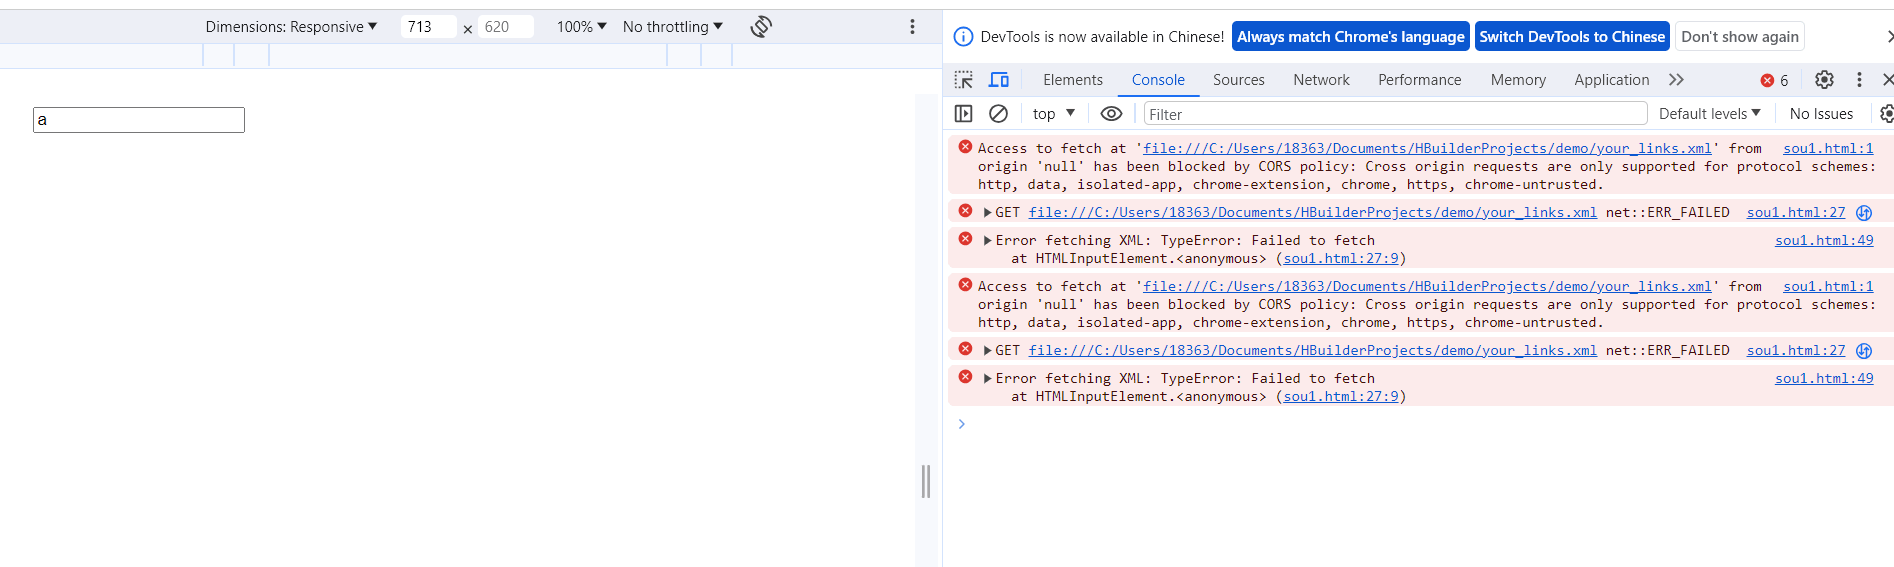Viewport: 1894px width, 567px height.
Task: Toggle the device toolbar icon
Action: point(999,80)
